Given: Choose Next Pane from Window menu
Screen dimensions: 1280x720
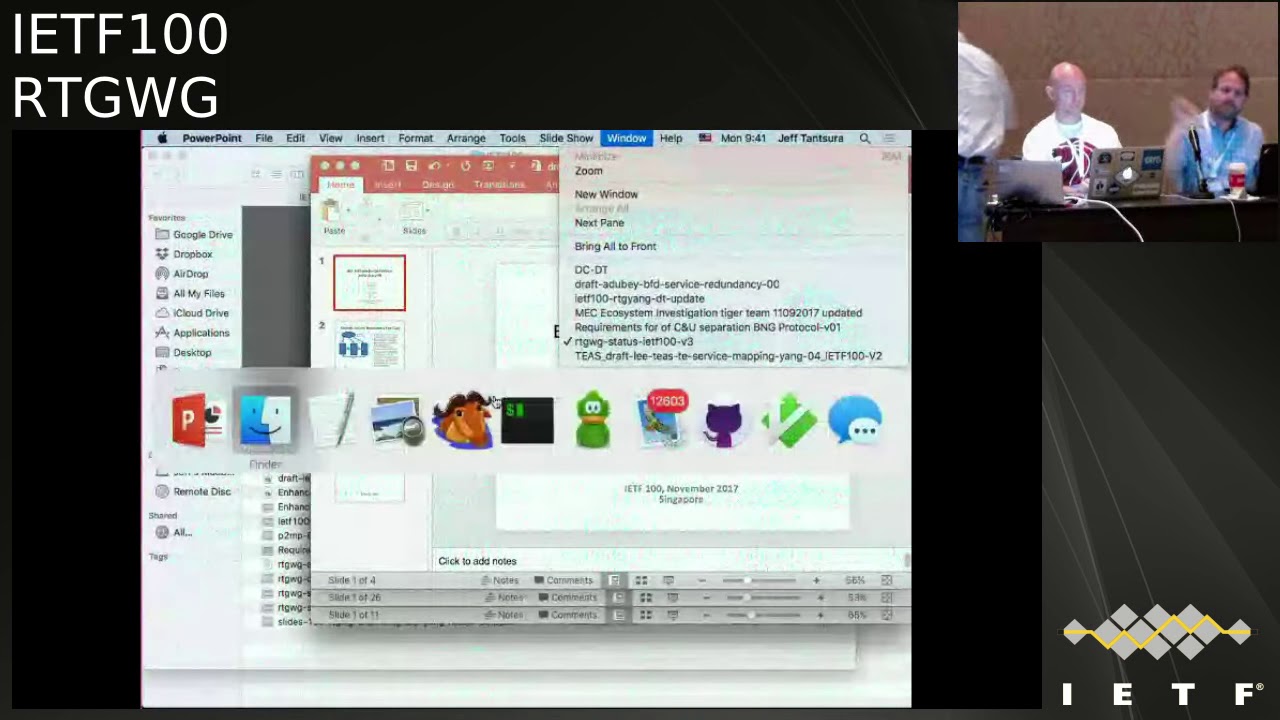Looking at the screenshot, I should coord(599,223).
